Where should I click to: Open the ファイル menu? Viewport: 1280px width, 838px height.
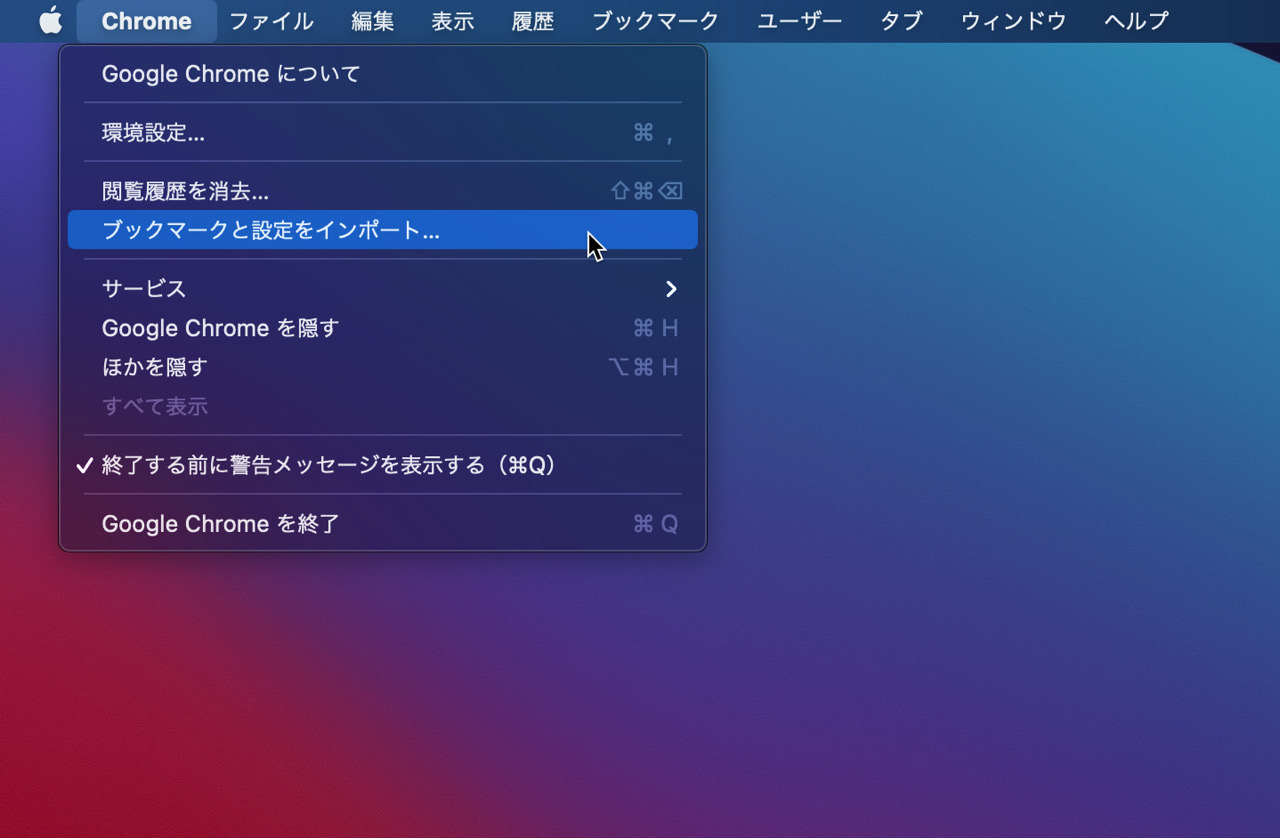pyautogui.click(x=271, y=21)
